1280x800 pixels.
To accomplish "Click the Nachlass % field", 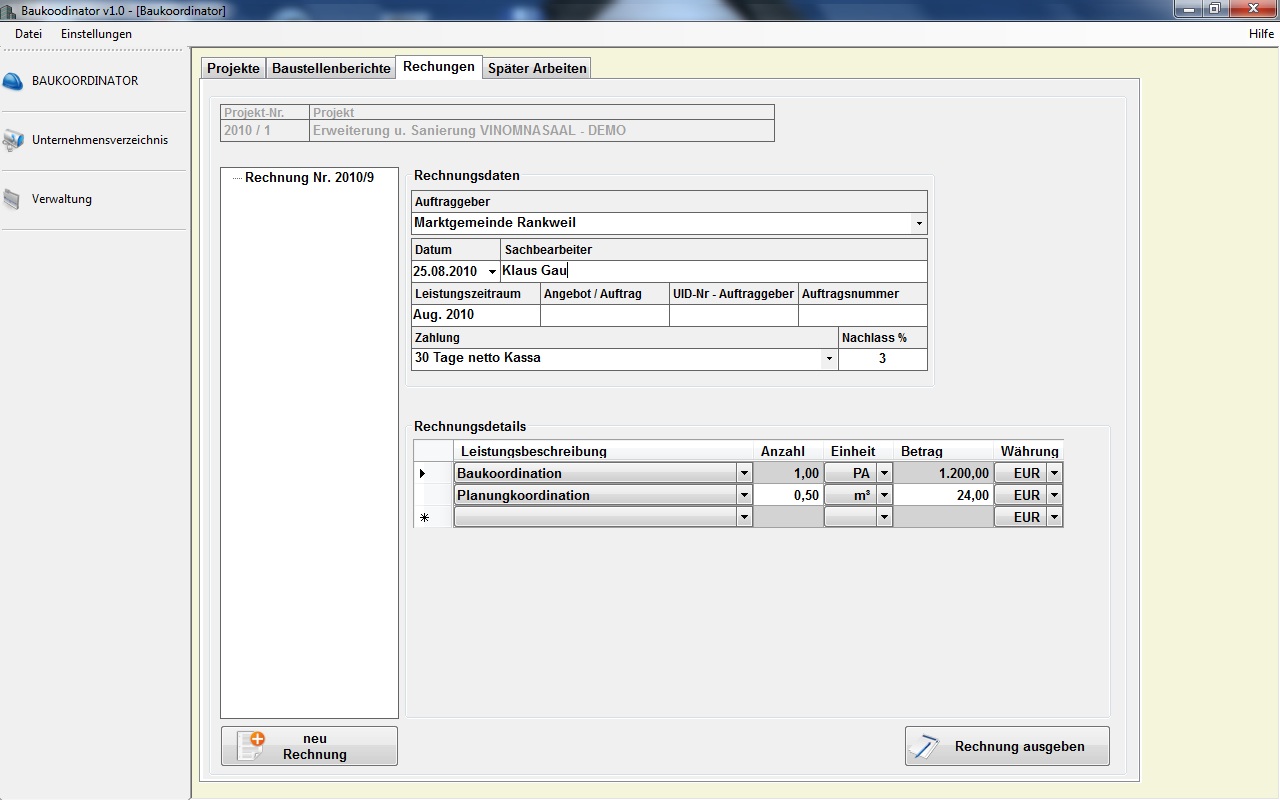I will pyautogui.click(x=882, y=358).
